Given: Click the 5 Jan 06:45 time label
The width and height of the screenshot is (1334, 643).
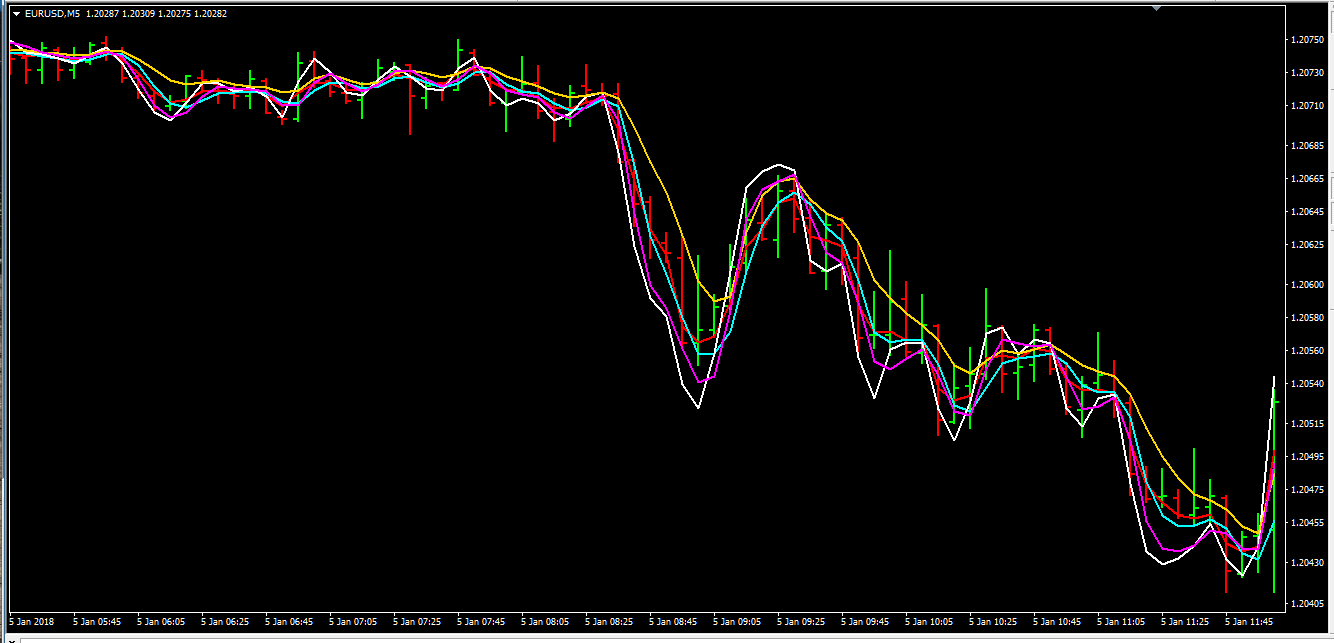Looking at the screenshot, I should tap(290, 622).
